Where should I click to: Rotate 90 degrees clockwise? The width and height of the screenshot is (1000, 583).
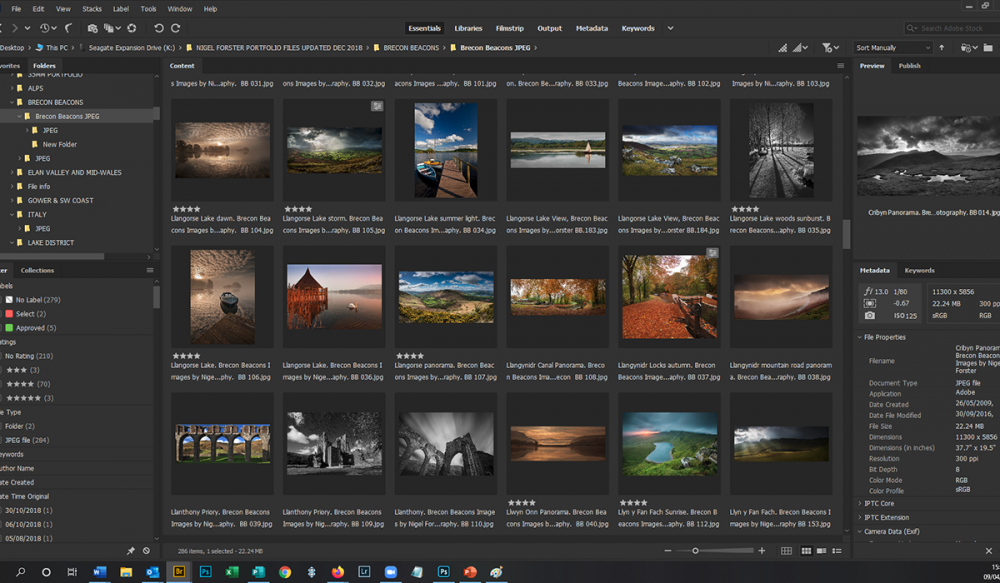pos(175,28)
